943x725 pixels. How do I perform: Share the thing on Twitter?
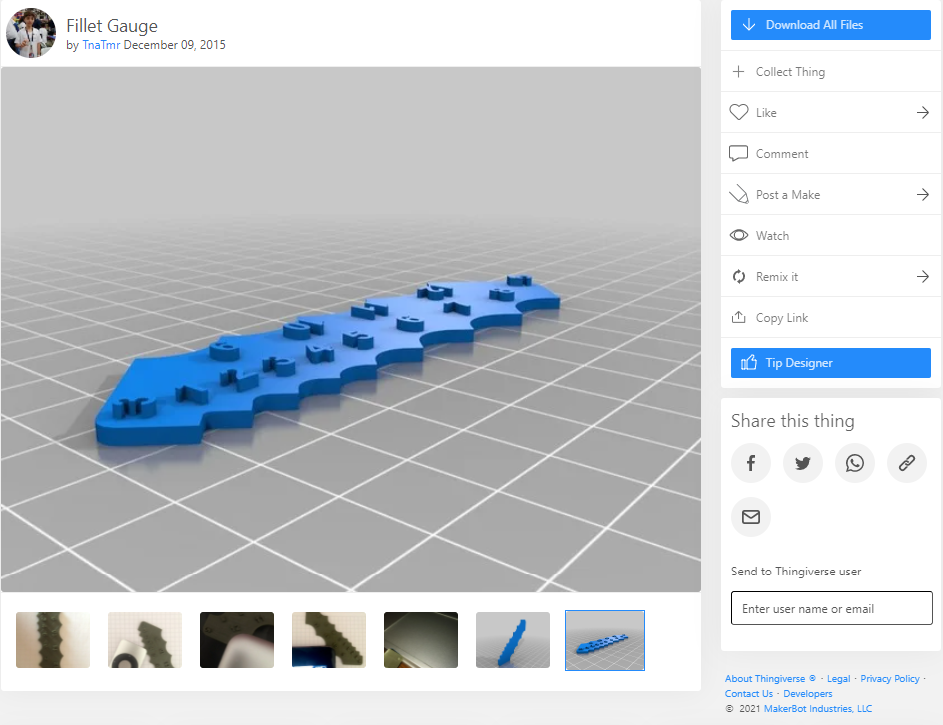[803, 463]
